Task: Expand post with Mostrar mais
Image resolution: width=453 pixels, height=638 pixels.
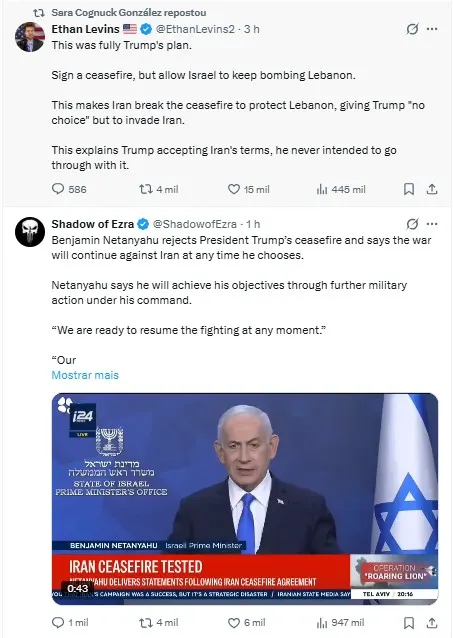Action: pyautogui.click(x=85, y=375)
